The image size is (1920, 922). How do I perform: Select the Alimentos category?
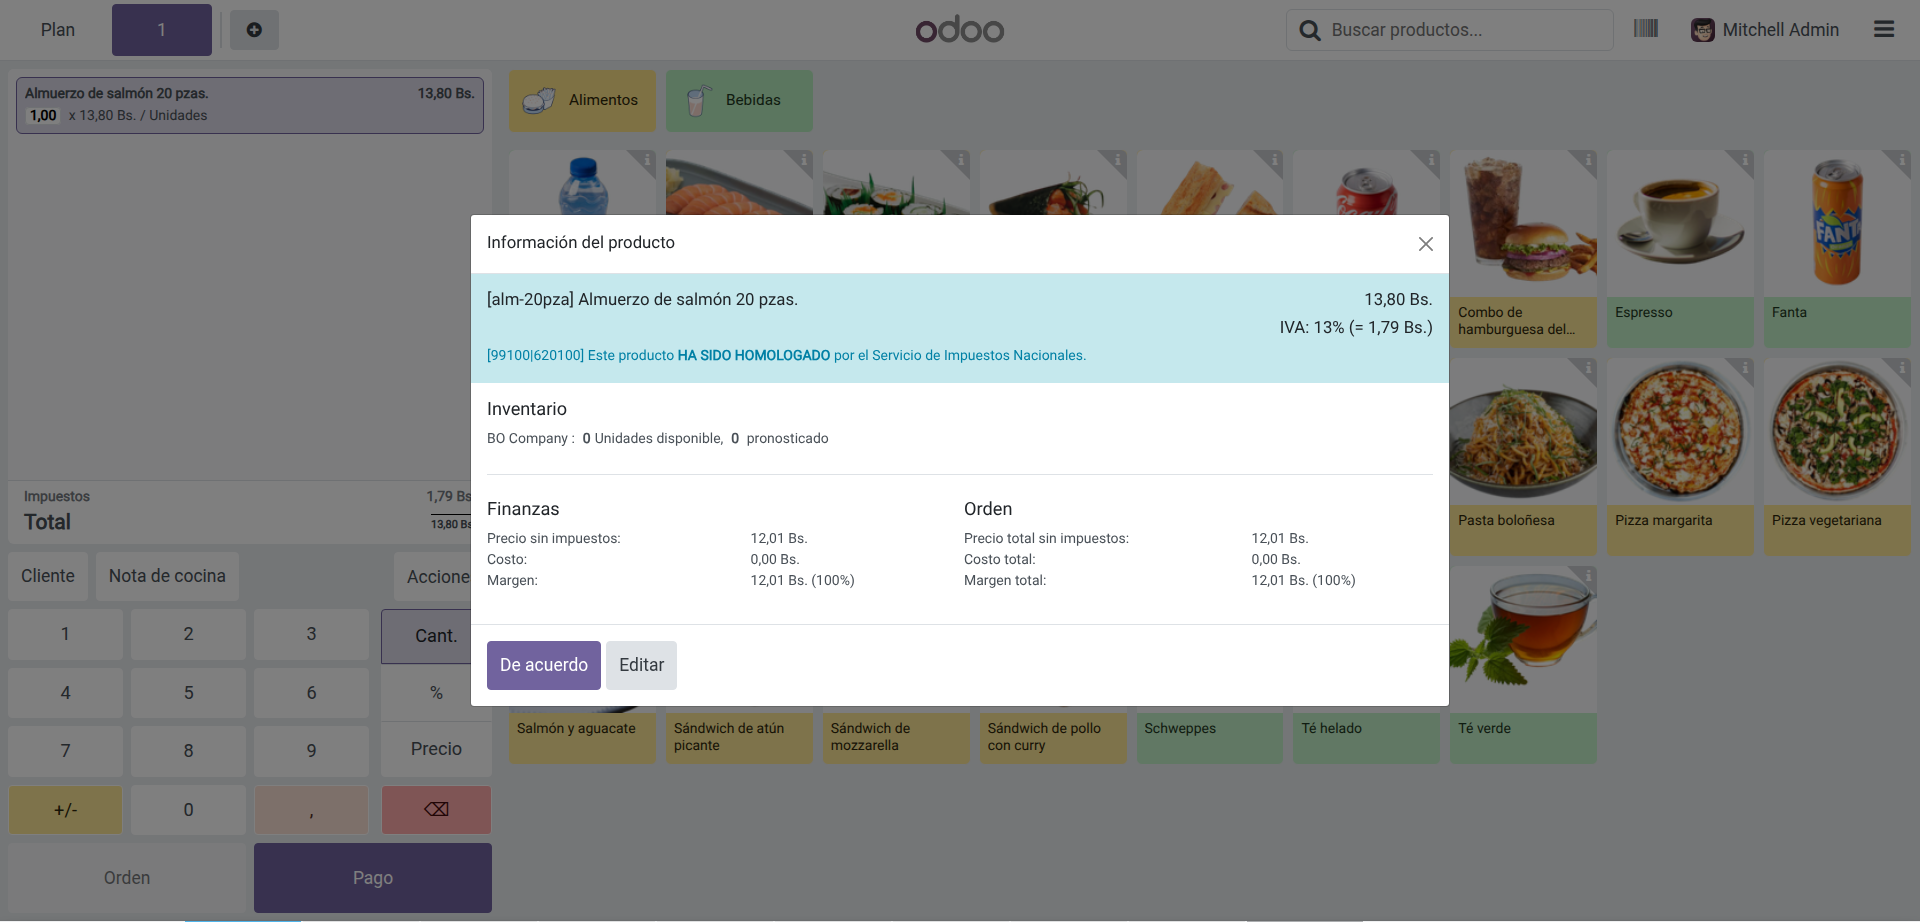(582, 100)
